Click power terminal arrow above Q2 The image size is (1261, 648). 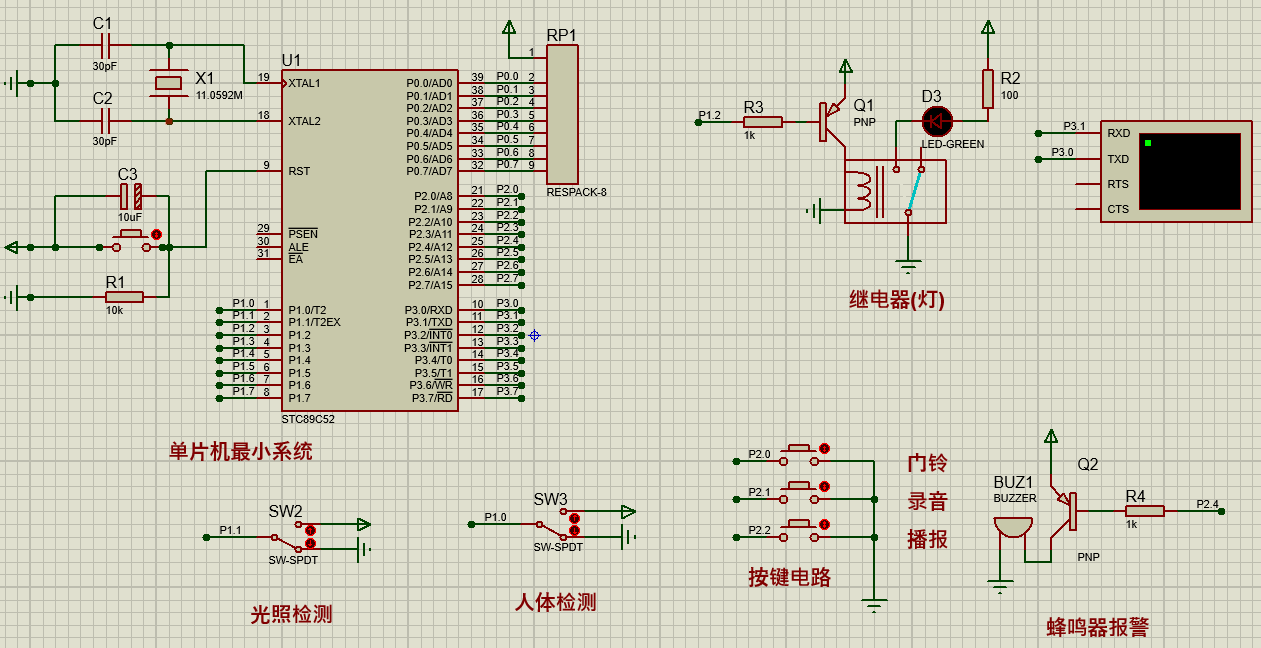coord(1051,436)
